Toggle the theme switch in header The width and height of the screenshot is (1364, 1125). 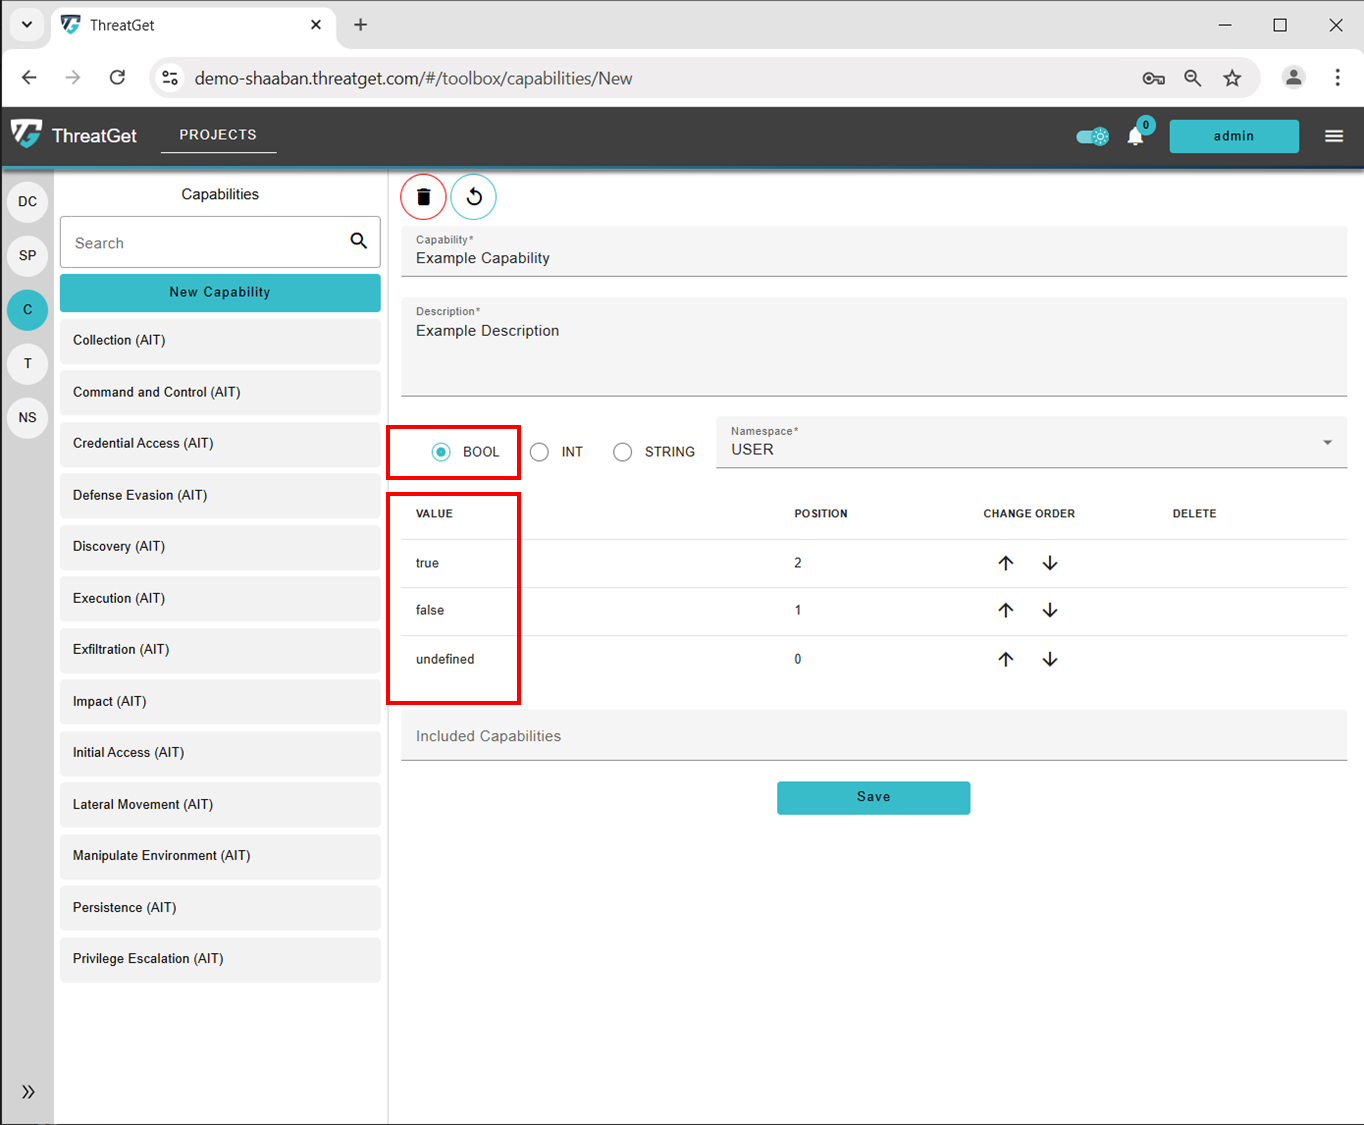(x=1092, y=136)
